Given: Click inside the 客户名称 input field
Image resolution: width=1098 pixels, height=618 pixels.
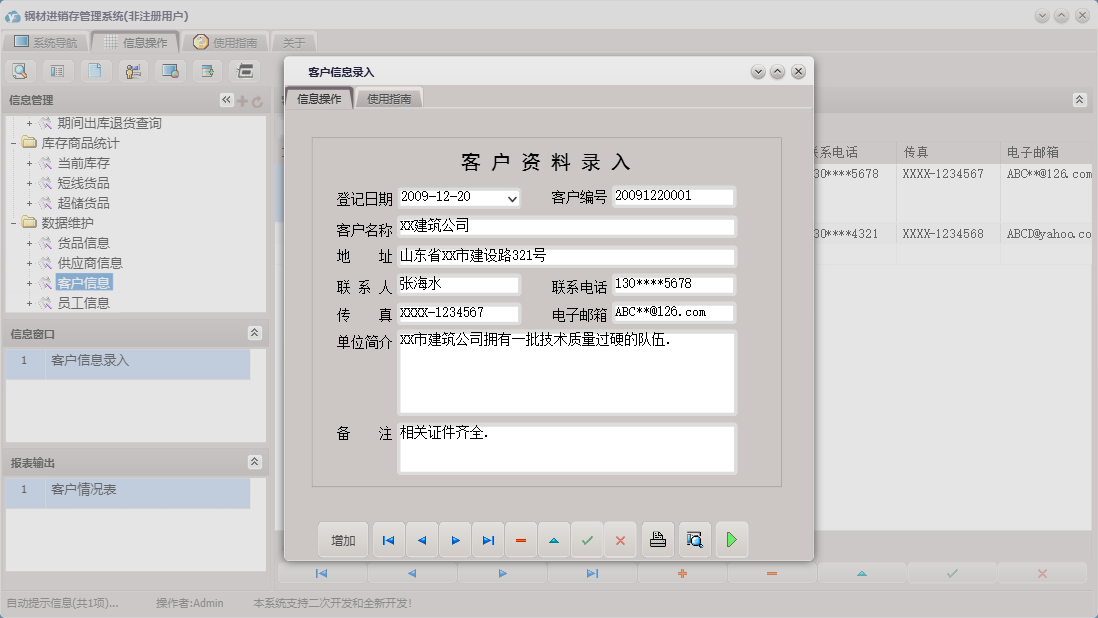Looking at the screenshot, I should pyautogui.click(x=567, y=226).
